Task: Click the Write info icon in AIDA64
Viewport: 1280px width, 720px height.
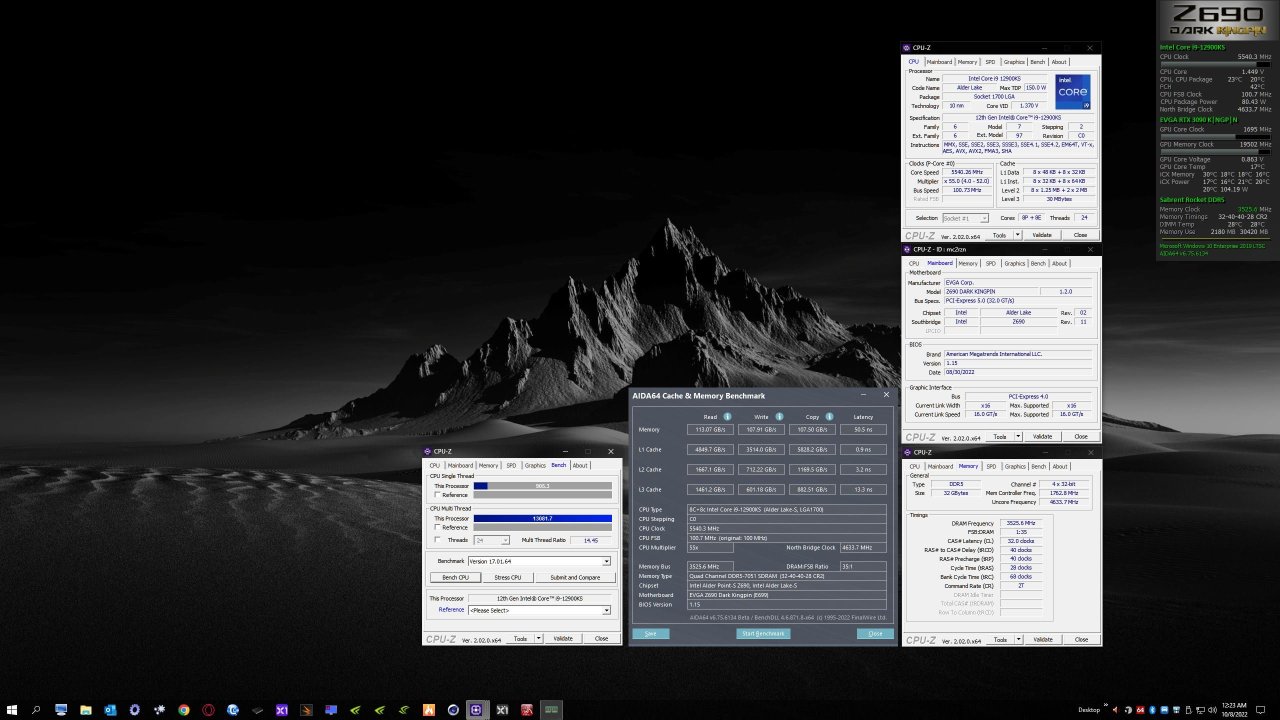Action: click(779, 417)
